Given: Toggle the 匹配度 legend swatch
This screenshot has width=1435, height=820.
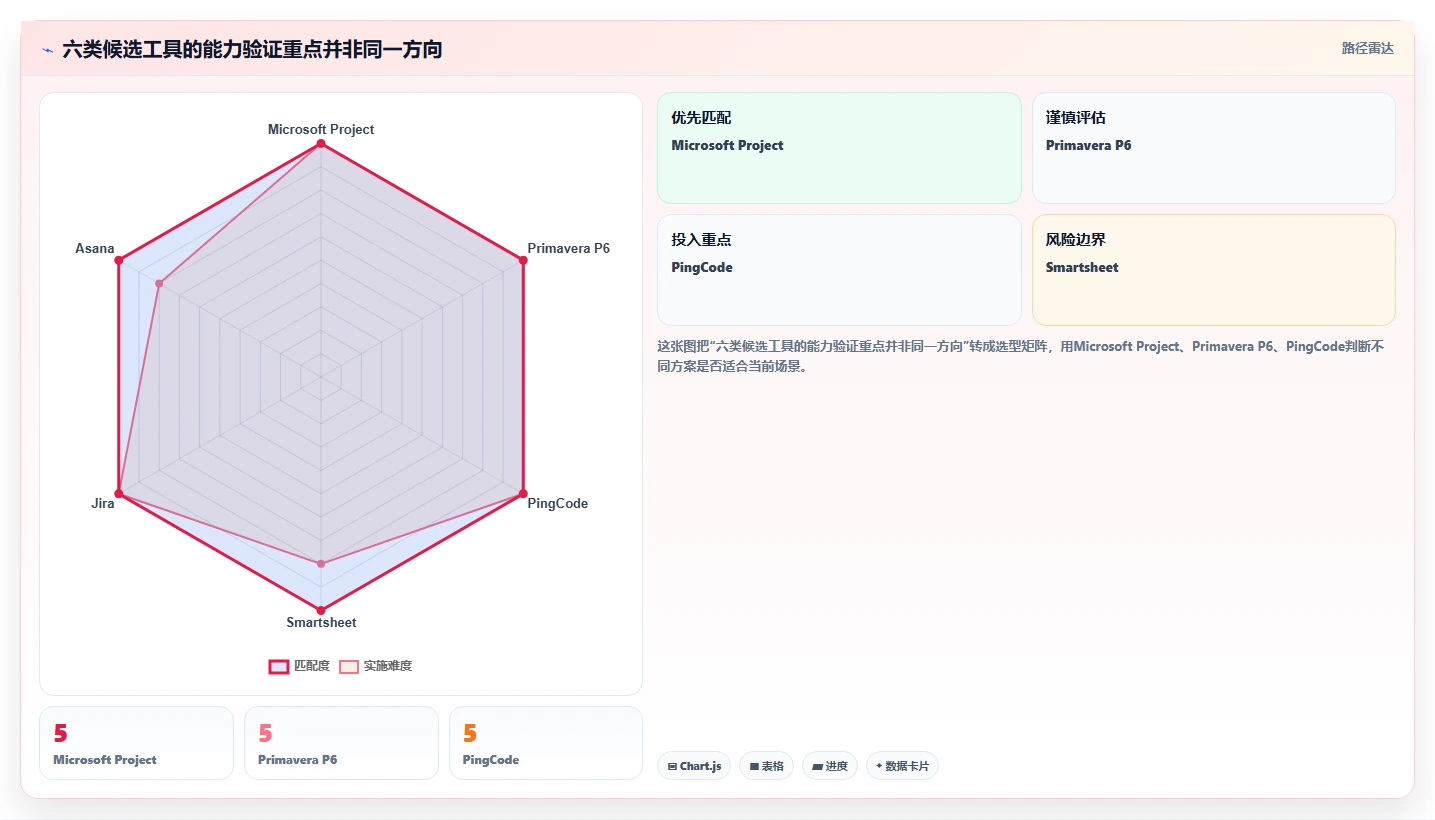Looking at the screenshot, I should pyautogui.click(x=278, y=666).
